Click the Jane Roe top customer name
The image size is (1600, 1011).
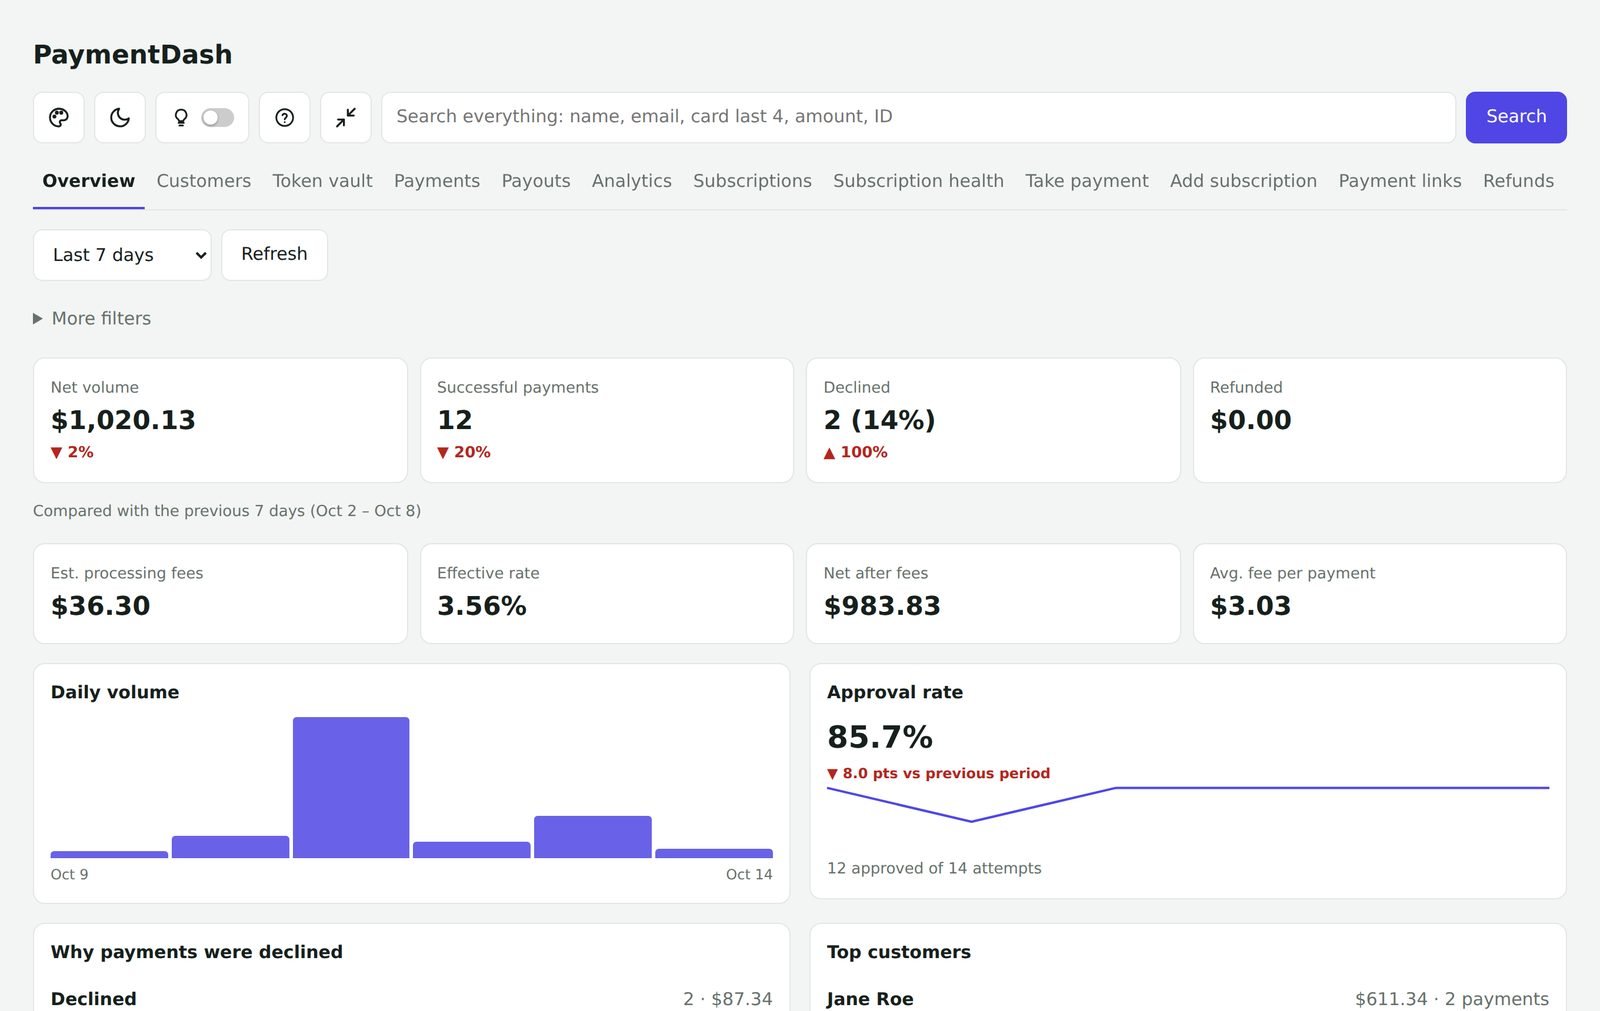coord(870,999)
